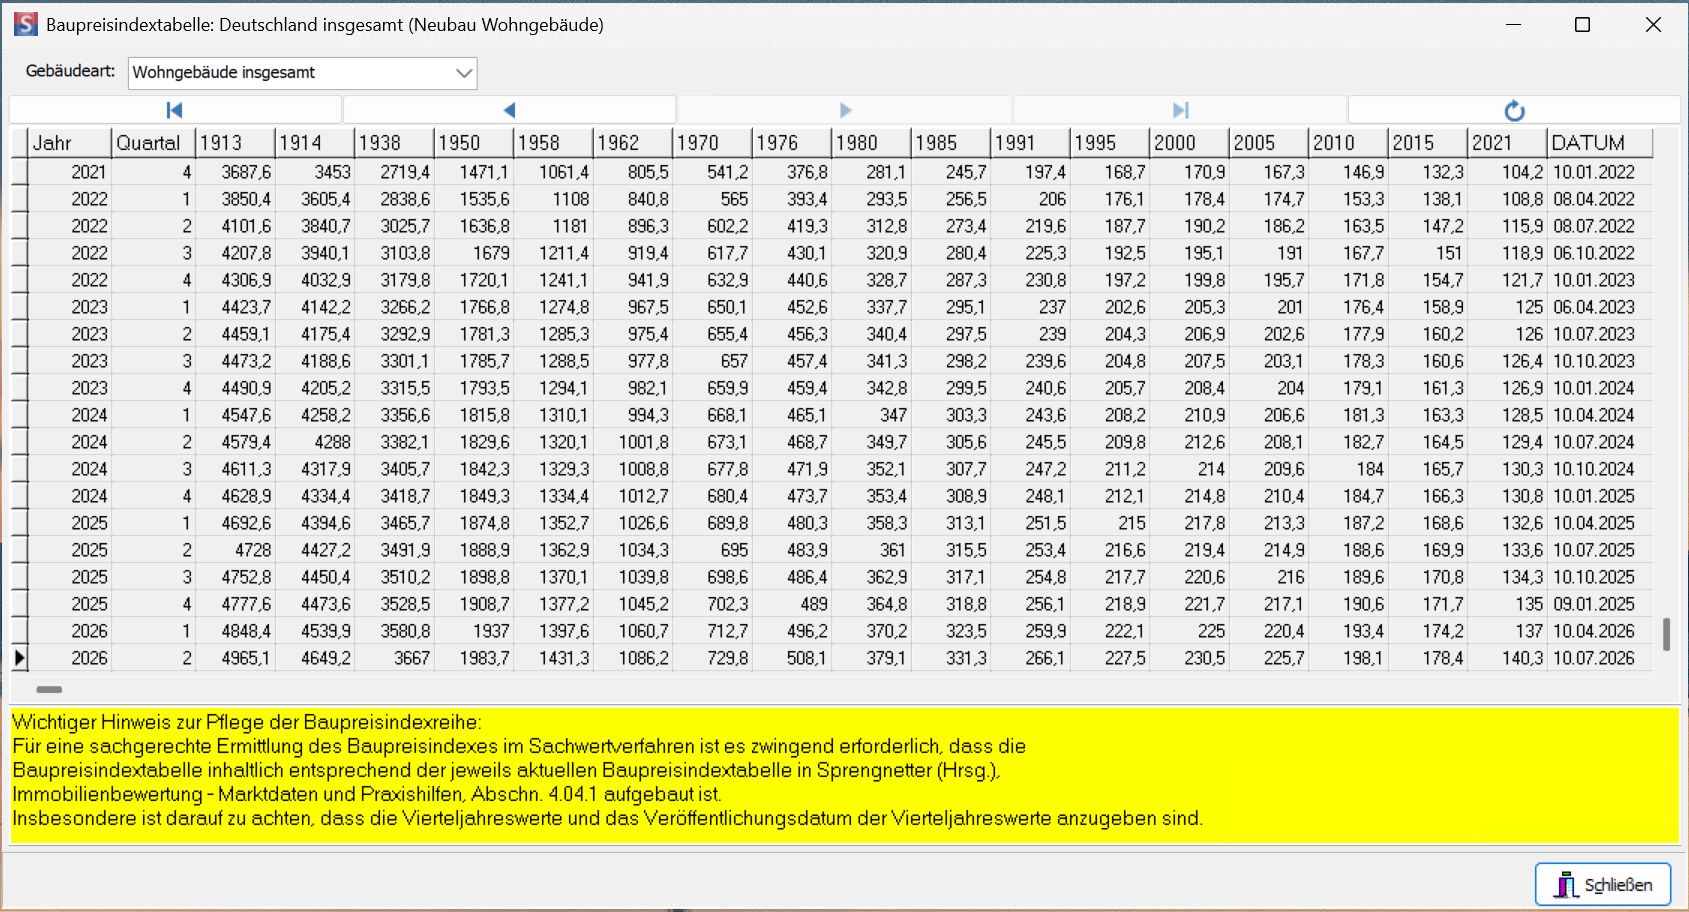
Task: Select cell 3687,6 in first row
Action: pos(235,172)
